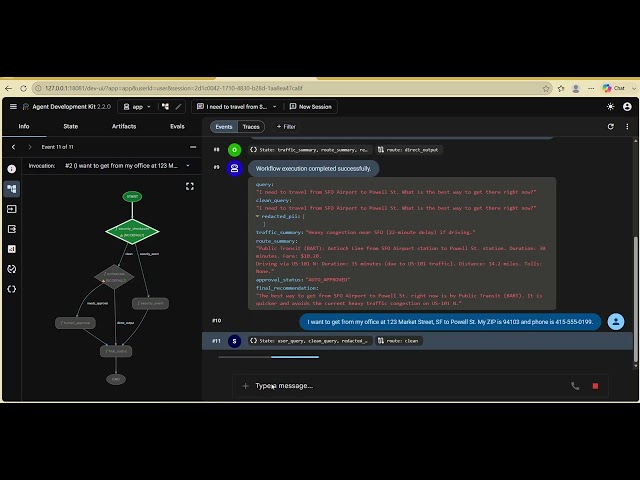640x480 pixels.
Task: Show the Events view toggle
Action: coord(224,127)
